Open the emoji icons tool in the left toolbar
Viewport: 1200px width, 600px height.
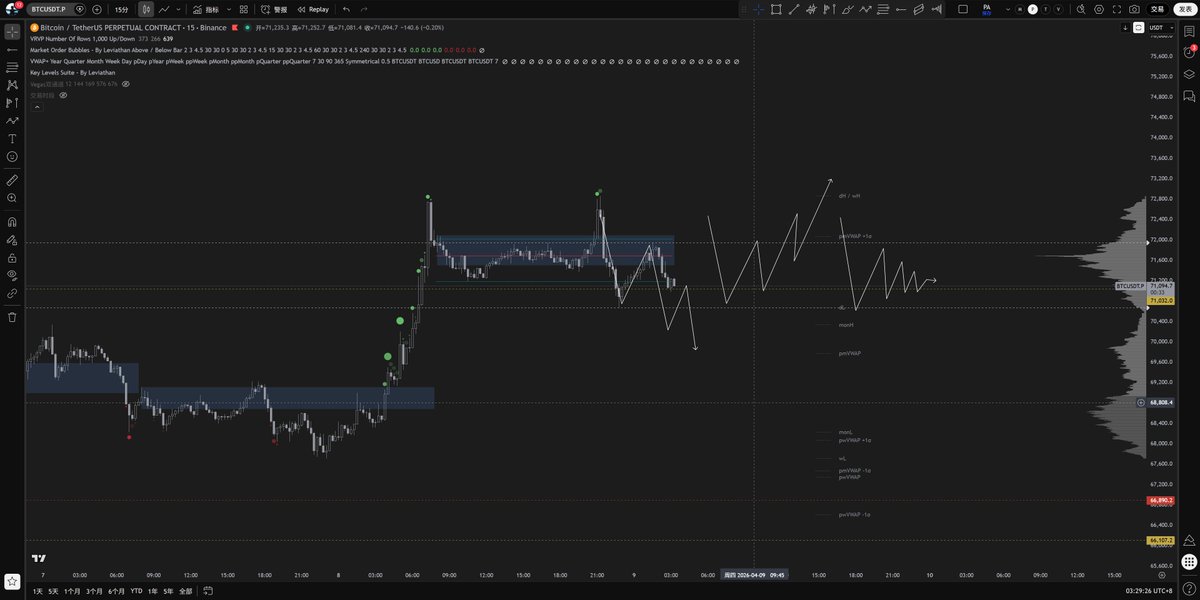pyautogui.click(x=12, y=157)
